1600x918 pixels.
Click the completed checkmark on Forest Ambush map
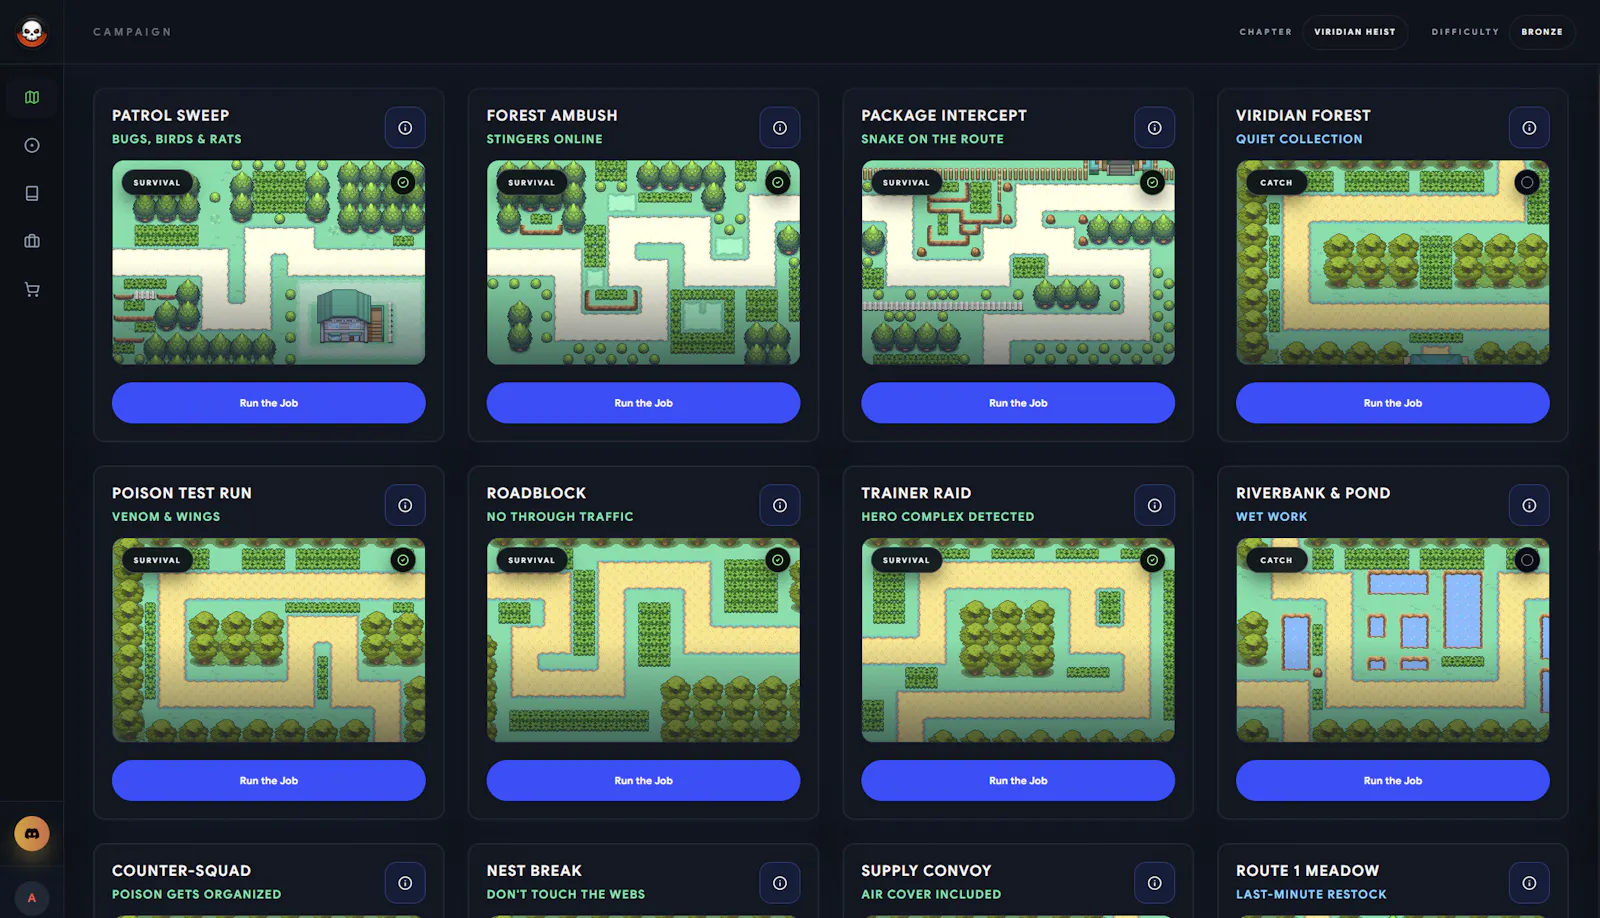click(x=778, y=183)
